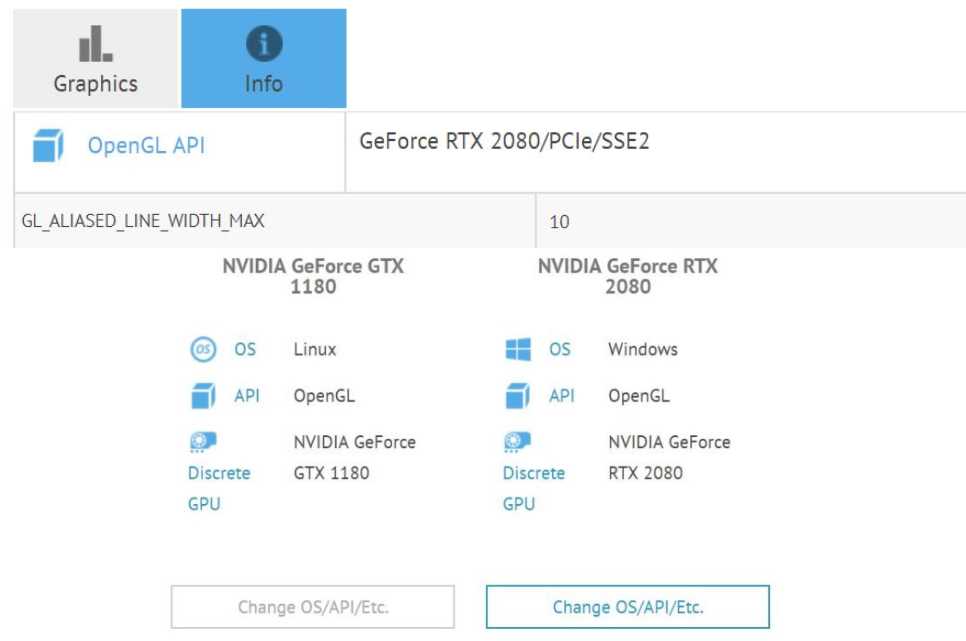Switch to the Info tab
This screenshot has width=966, height=641.
click(264, 59)
